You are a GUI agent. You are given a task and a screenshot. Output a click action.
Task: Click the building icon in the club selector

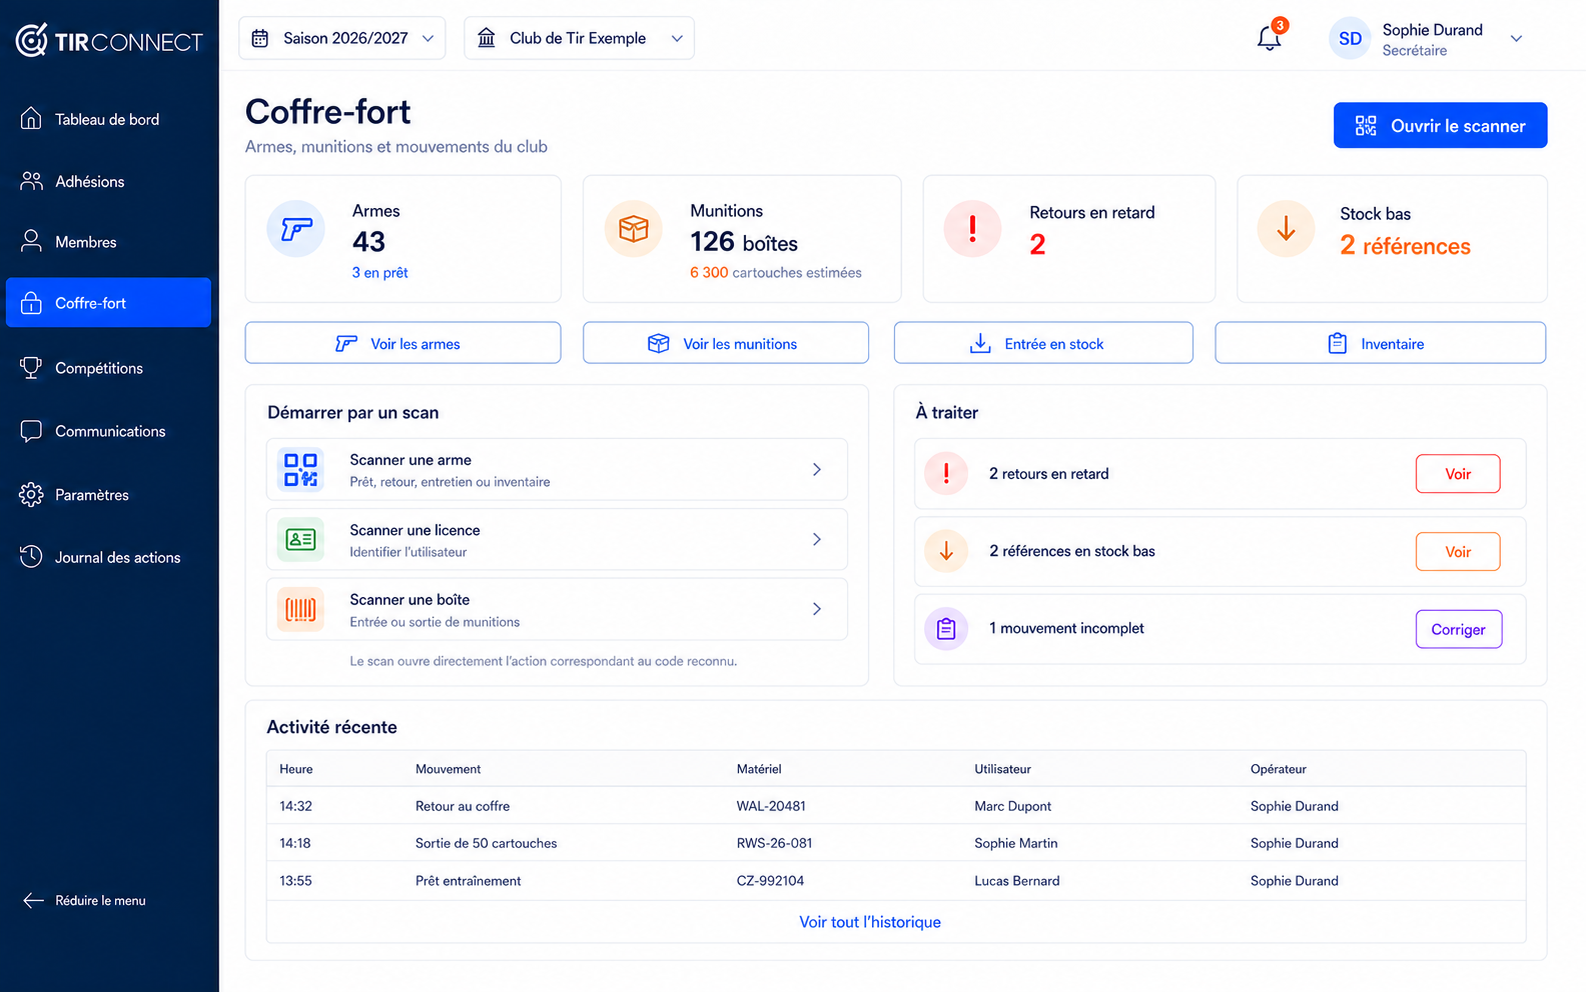[487, 39]
